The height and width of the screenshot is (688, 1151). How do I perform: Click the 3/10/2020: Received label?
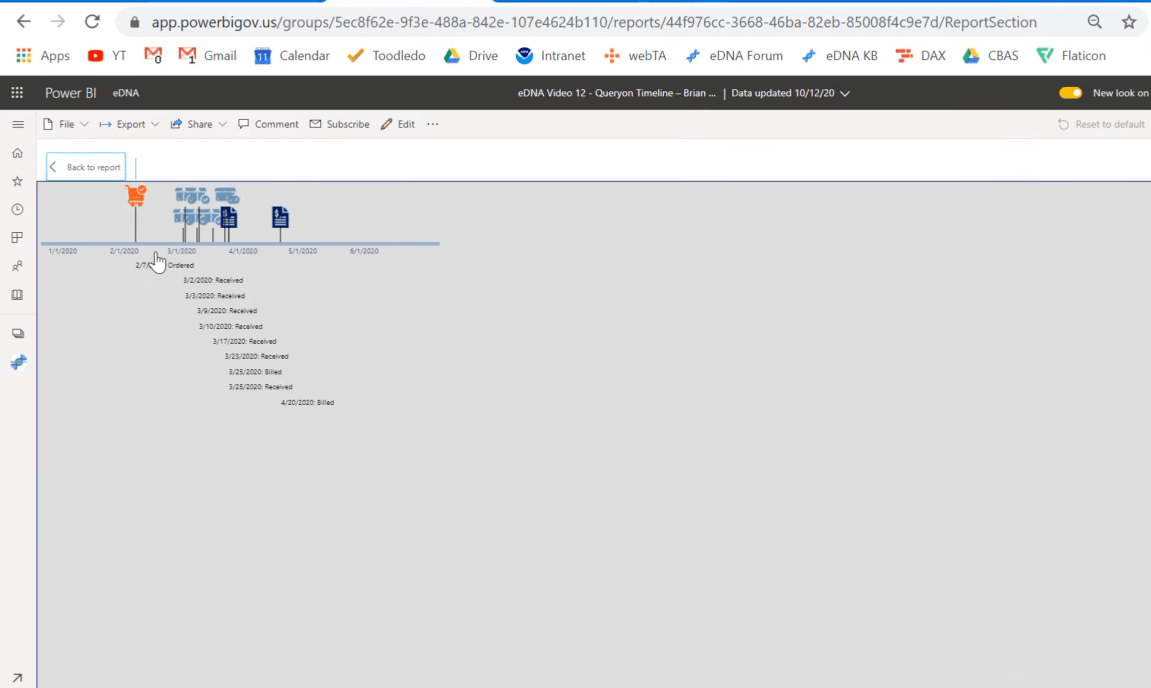click(x=230, y=326)
